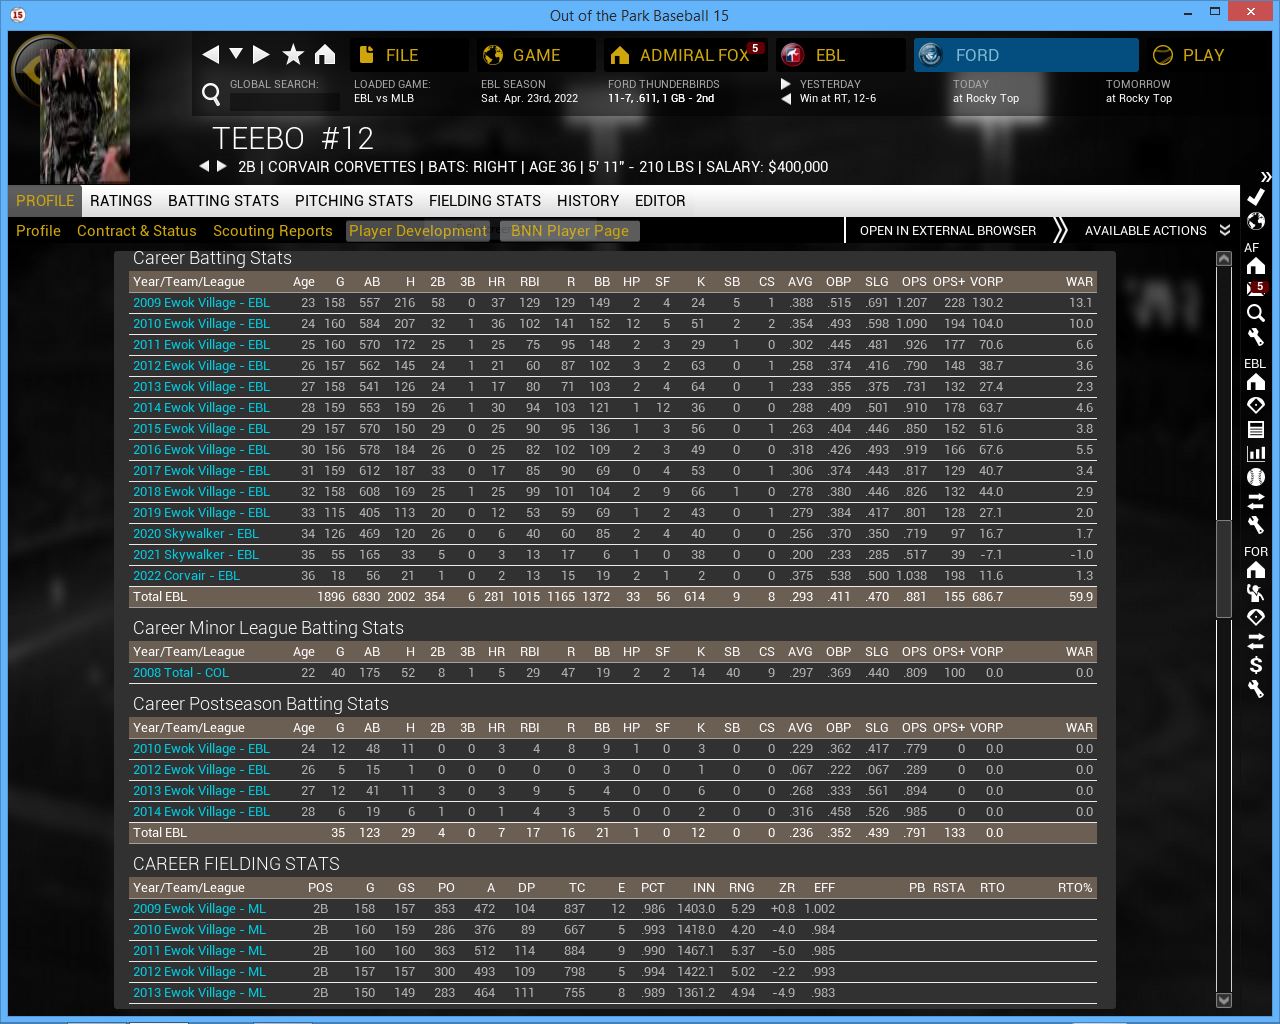
Task: Click the bookmarks star icon
Action: [293, 55]
